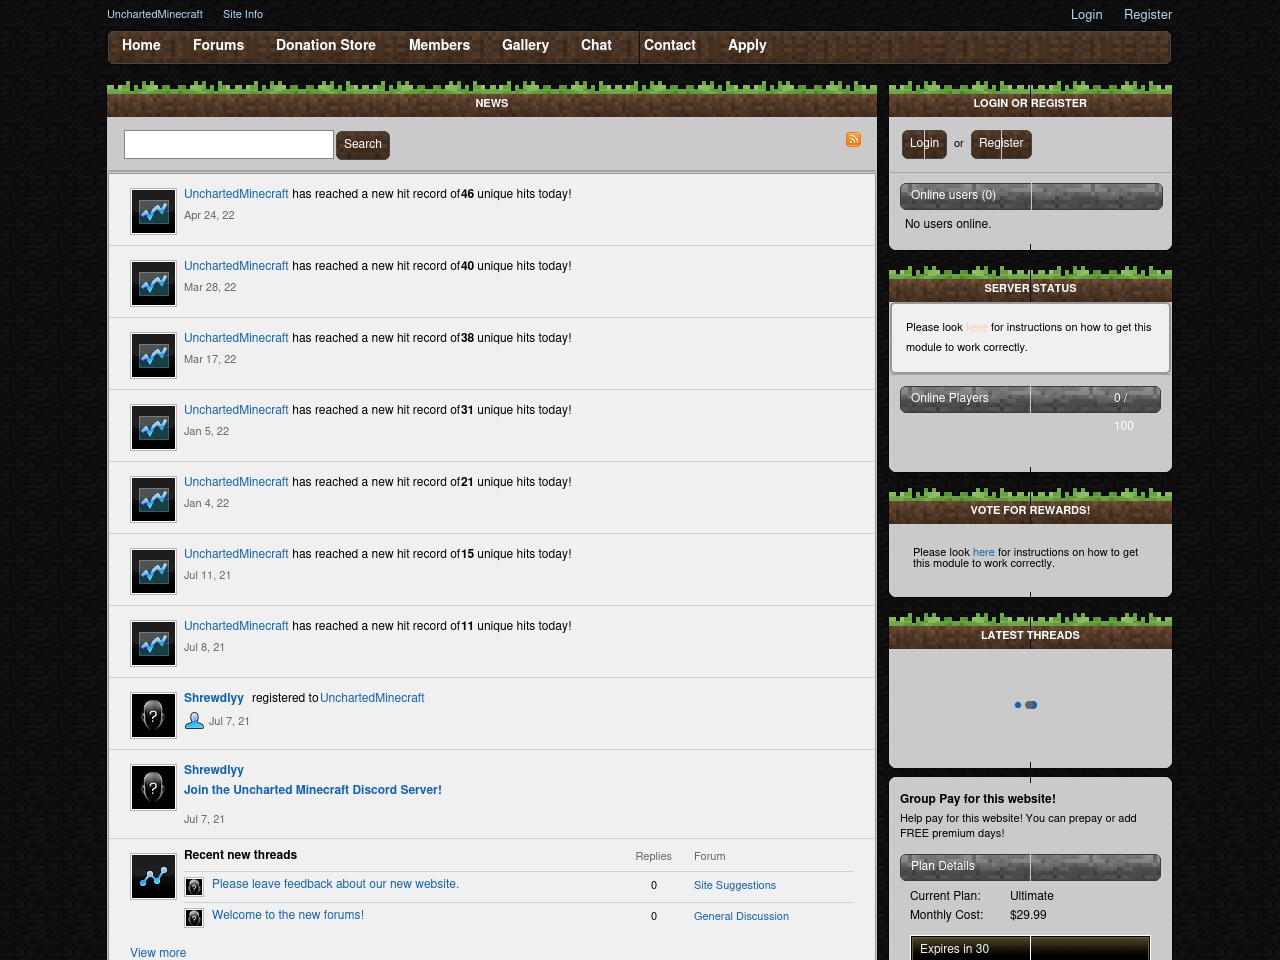The height and width of the screenshot is (960, 1280).
Task: Navigate to the Contact page
Action: (x=669, y=45)
